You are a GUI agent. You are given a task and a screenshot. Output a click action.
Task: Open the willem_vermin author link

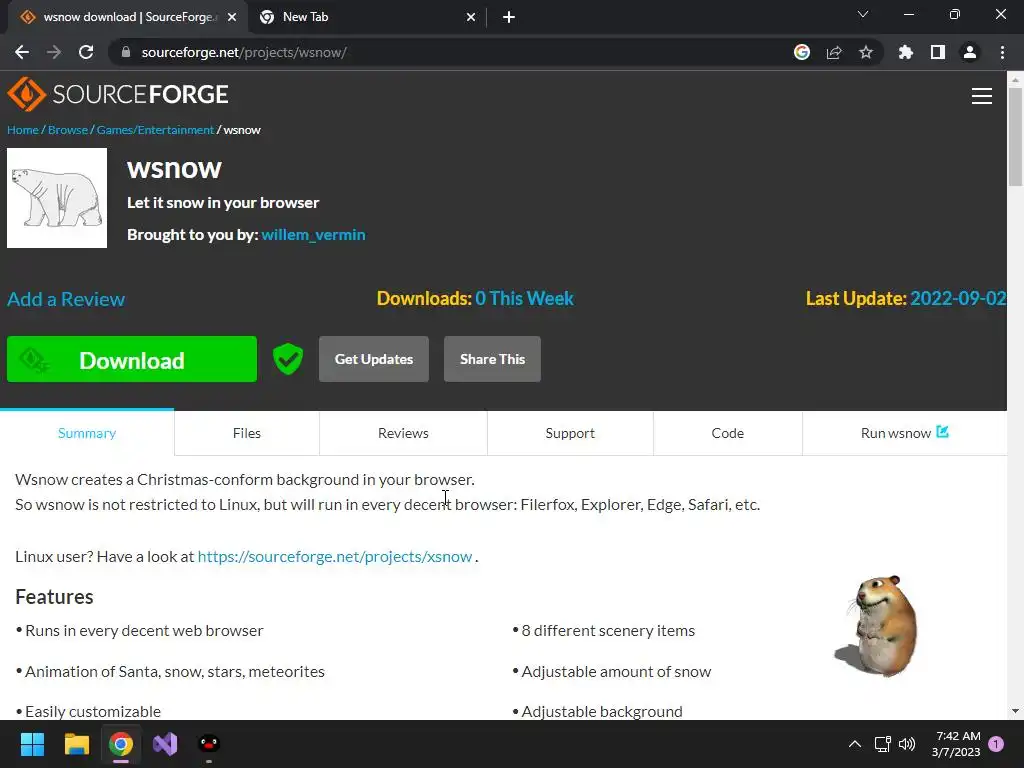(313, 235)
